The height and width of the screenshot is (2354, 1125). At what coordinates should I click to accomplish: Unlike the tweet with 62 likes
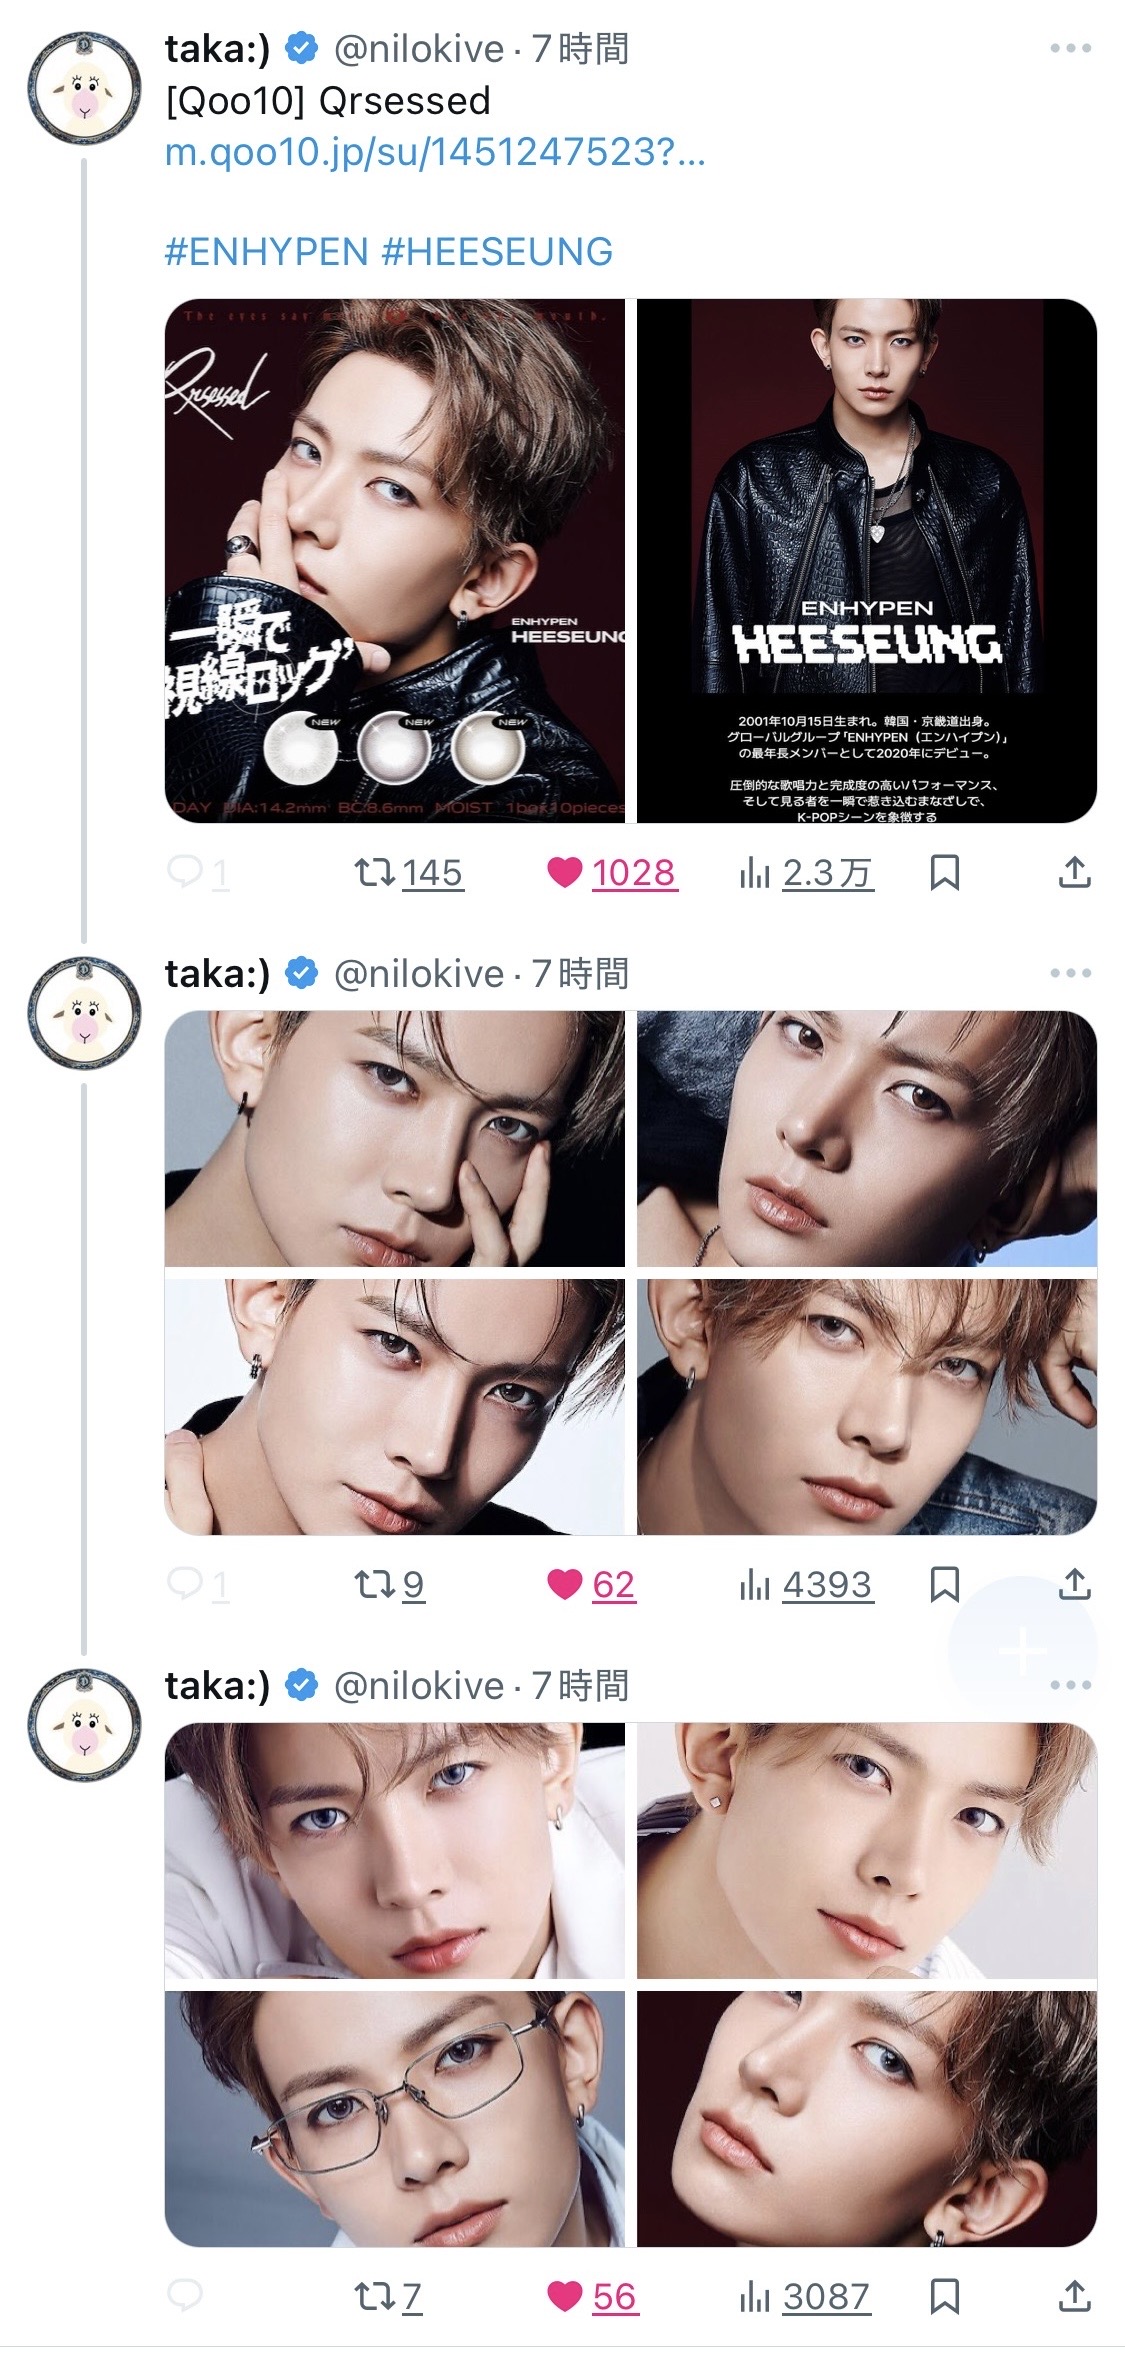coord(565,1585)
